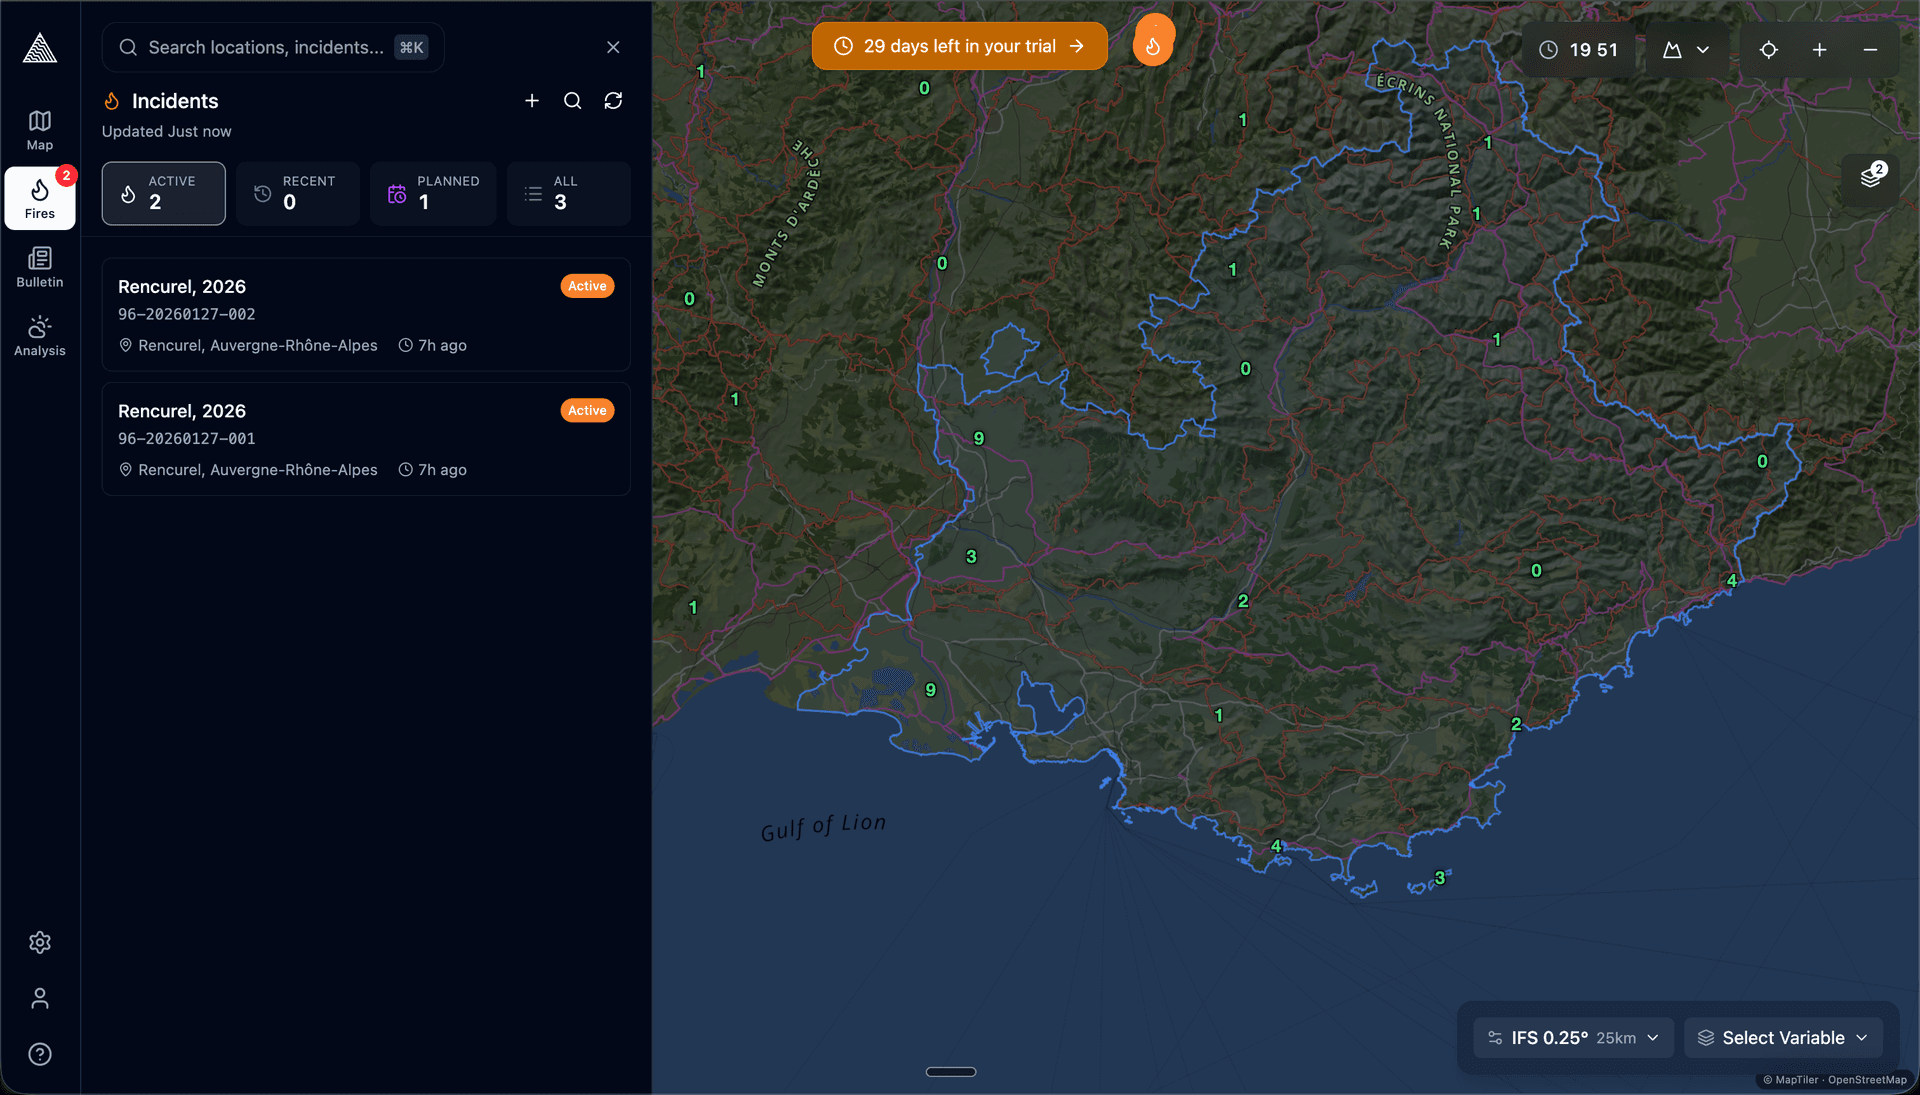Click the trial days remaining banner
Viewport: 1920px width, 1095px height.
pos(959,46)
